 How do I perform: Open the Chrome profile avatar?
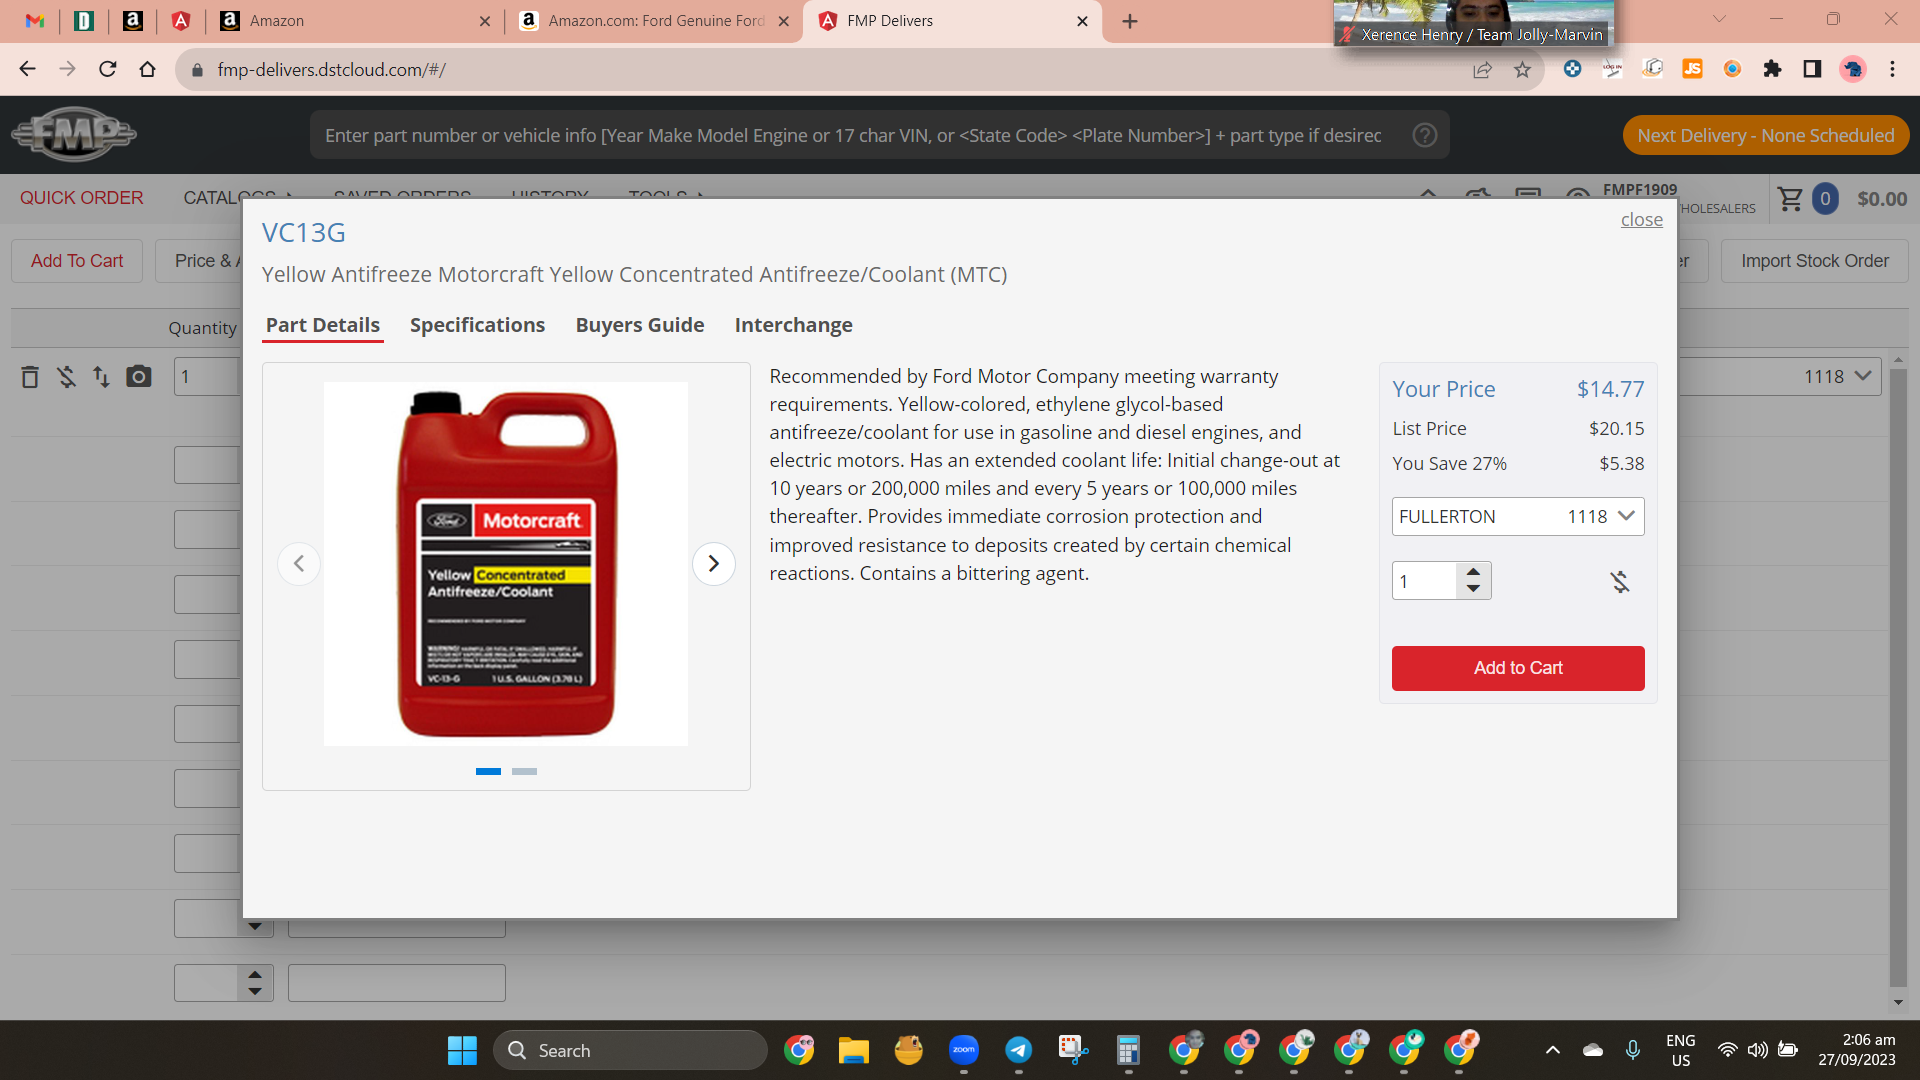pyautogui.click(x=1853, y=69)
